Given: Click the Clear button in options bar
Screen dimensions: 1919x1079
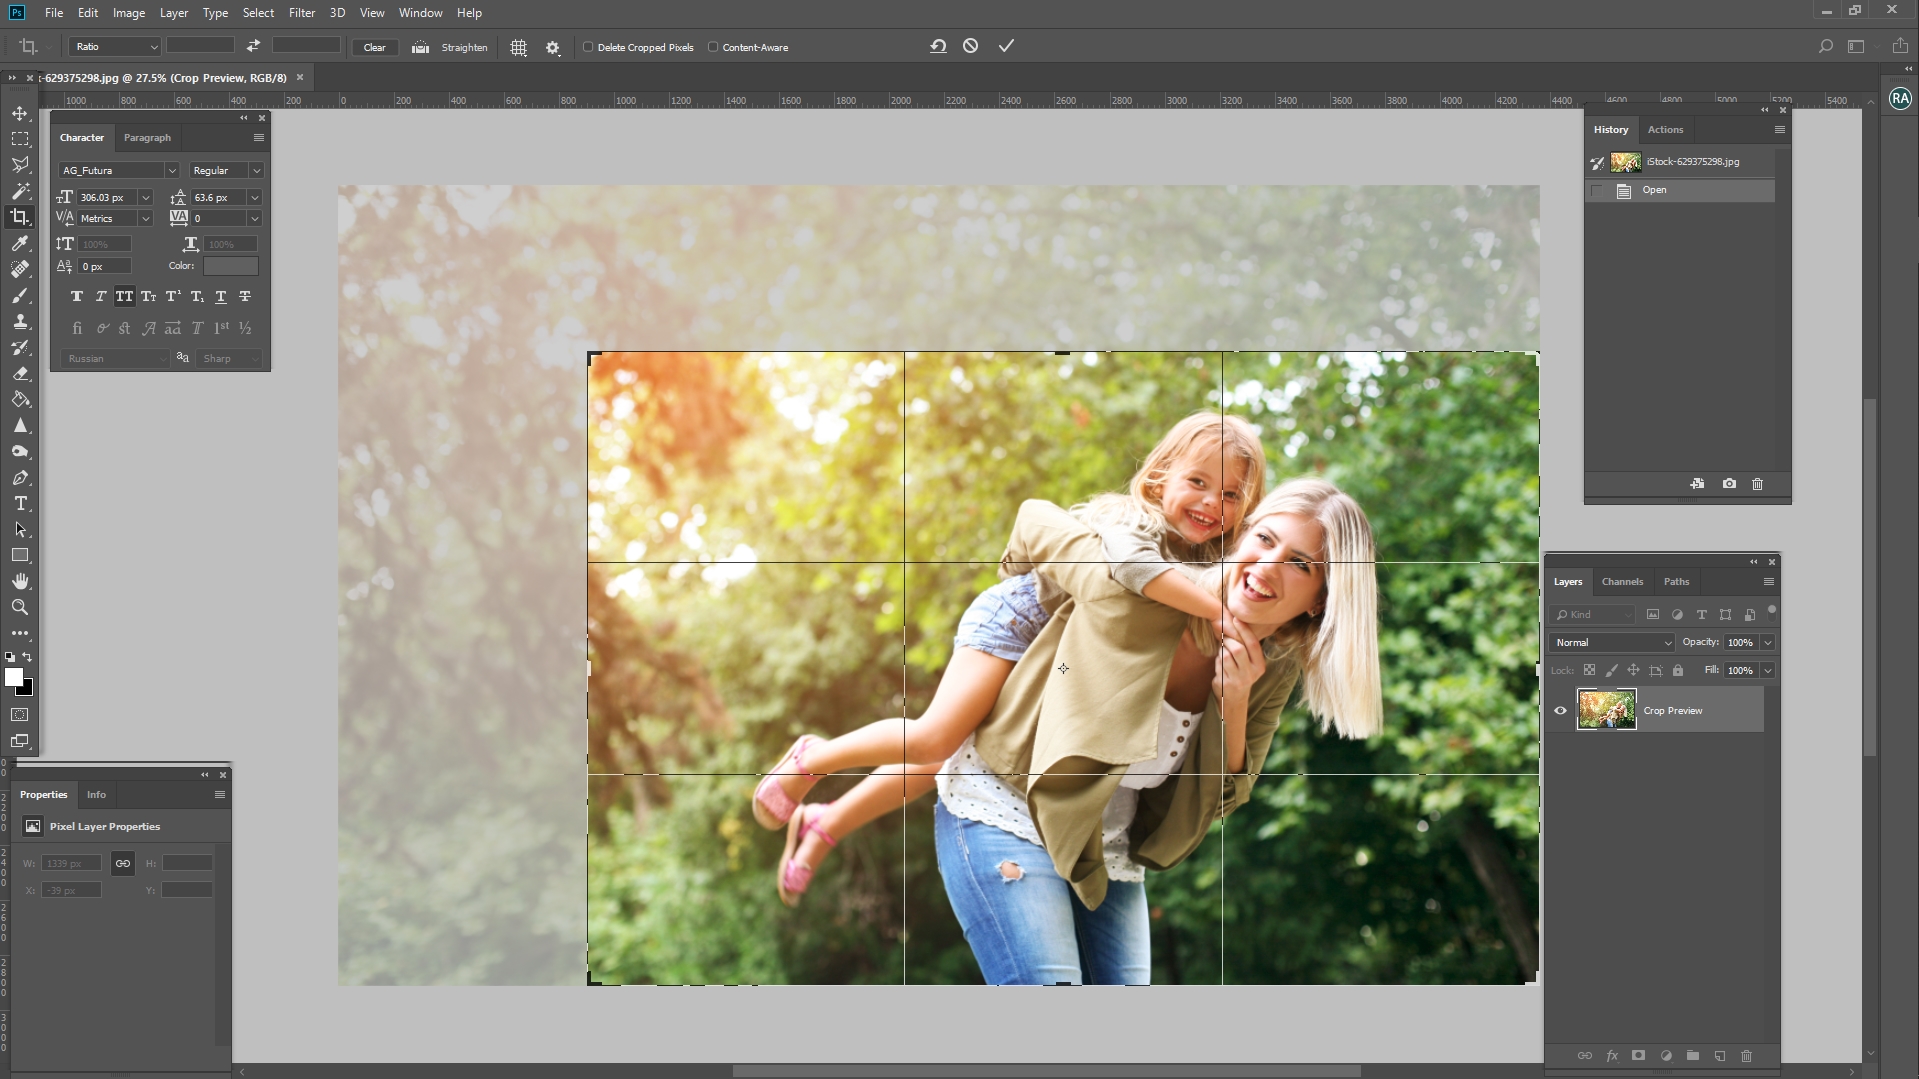Looking at the screenshot, I should click(374, 46).
